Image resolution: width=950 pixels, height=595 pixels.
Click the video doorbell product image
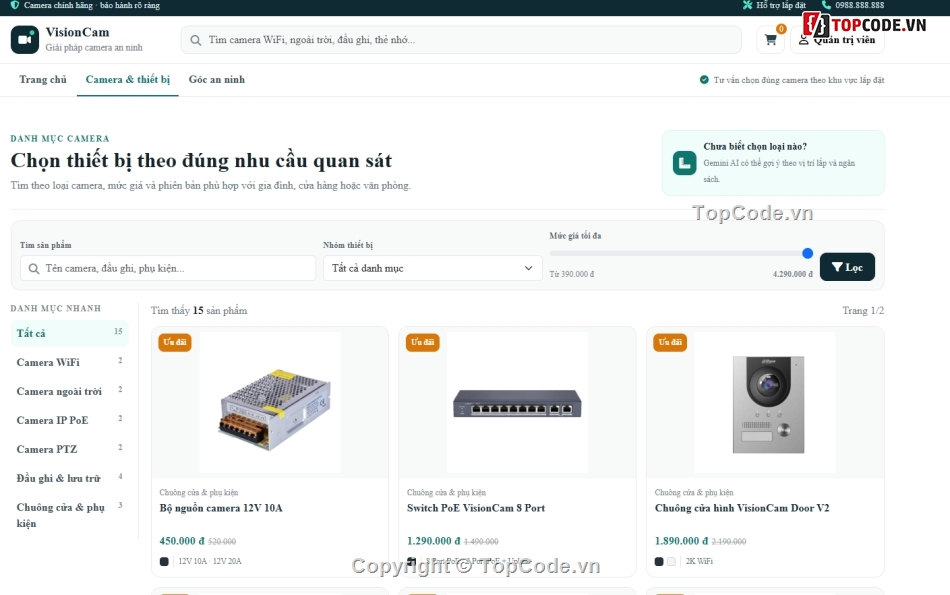(x=765, y=402)
